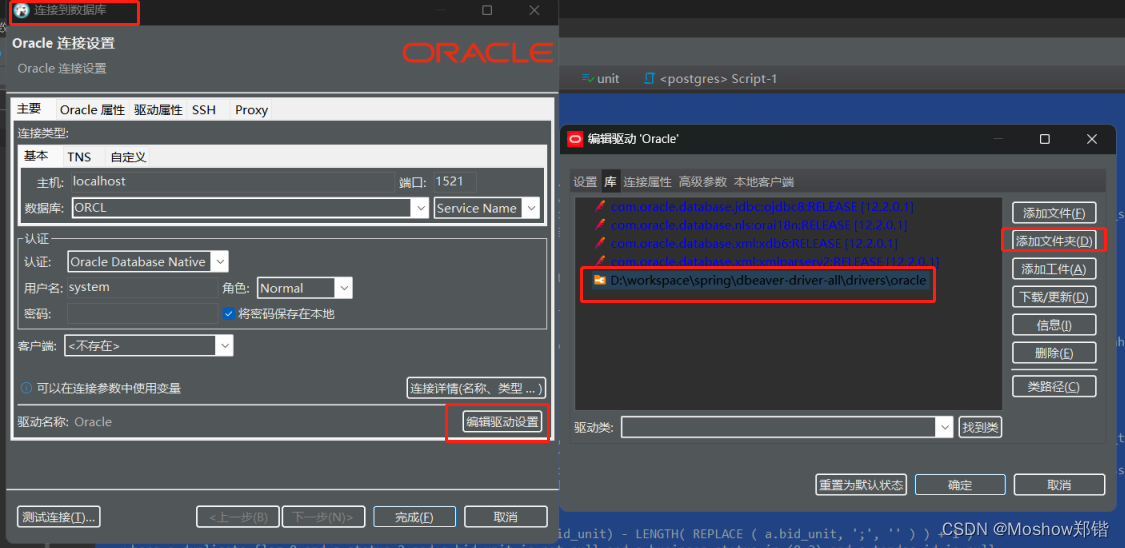Image resolution: width=1125 pixels, height=548 pixels.
Task: Click the 添加工件(A) button
Action: 1054,269
